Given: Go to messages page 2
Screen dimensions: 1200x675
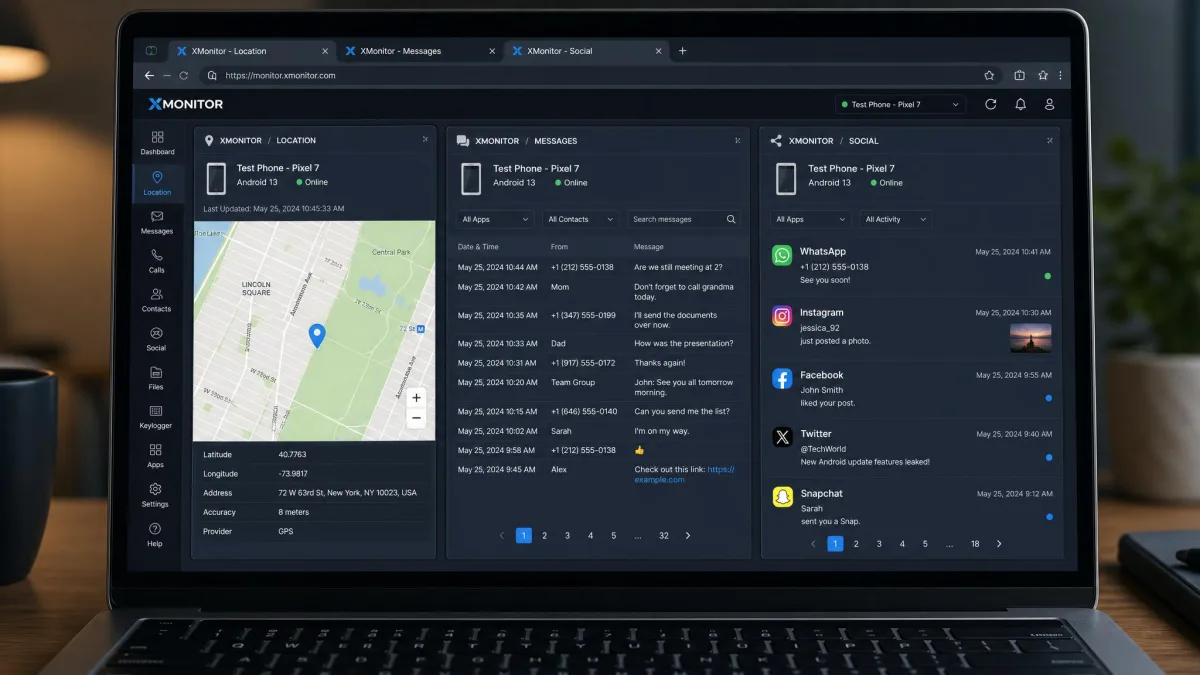Looking at the screenshot, I should click(x=545, y=535).
